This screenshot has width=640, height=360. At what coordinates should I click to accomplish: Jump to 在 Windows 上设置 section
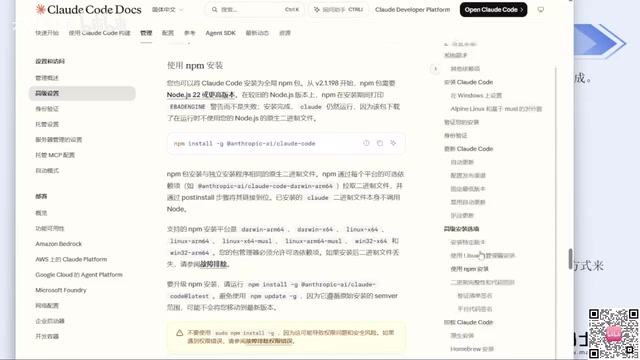pyautogui.click(x=476, y=96)
